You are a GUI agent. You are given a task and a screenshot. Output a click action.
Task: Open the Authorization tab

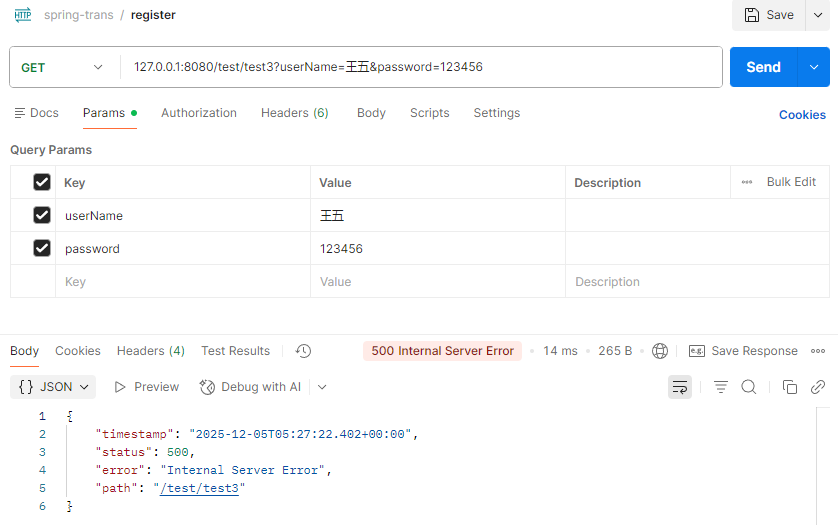[199, 113]
